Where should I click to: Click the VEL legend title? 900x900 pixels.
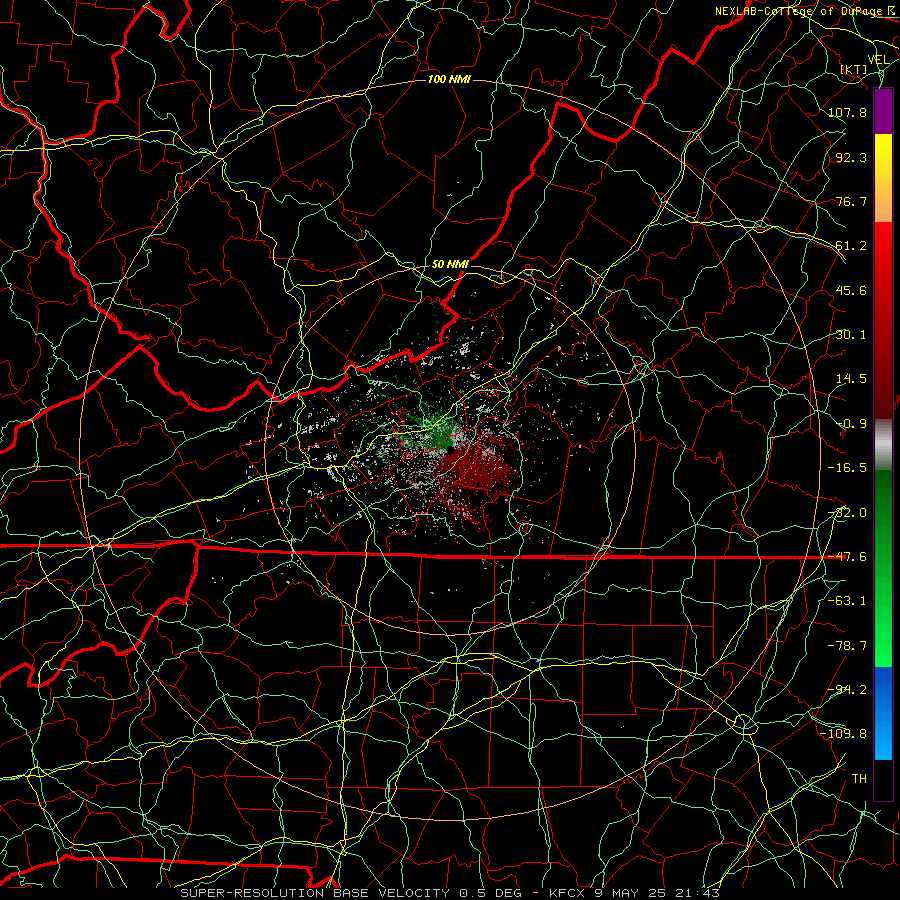(x=878, y=60)
